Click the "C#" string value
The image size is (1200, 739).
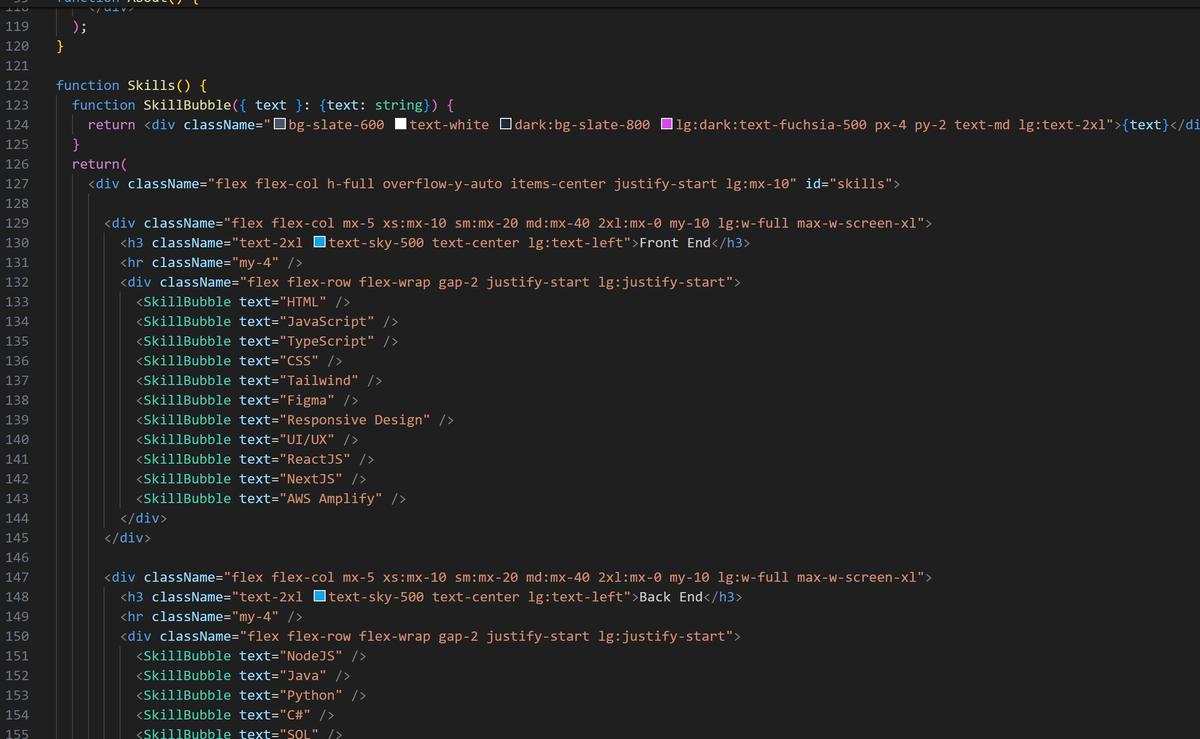point(295,715)
